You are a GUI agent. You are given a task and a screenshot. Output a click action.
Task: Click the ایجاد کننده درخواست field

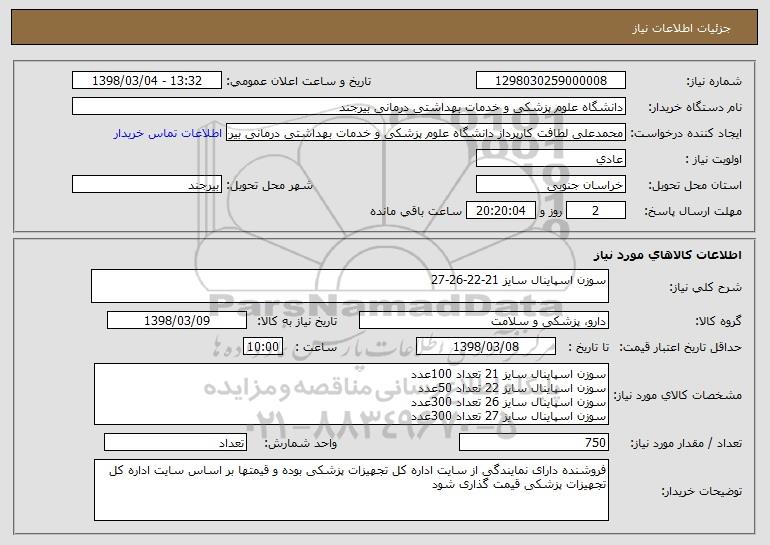426,133
